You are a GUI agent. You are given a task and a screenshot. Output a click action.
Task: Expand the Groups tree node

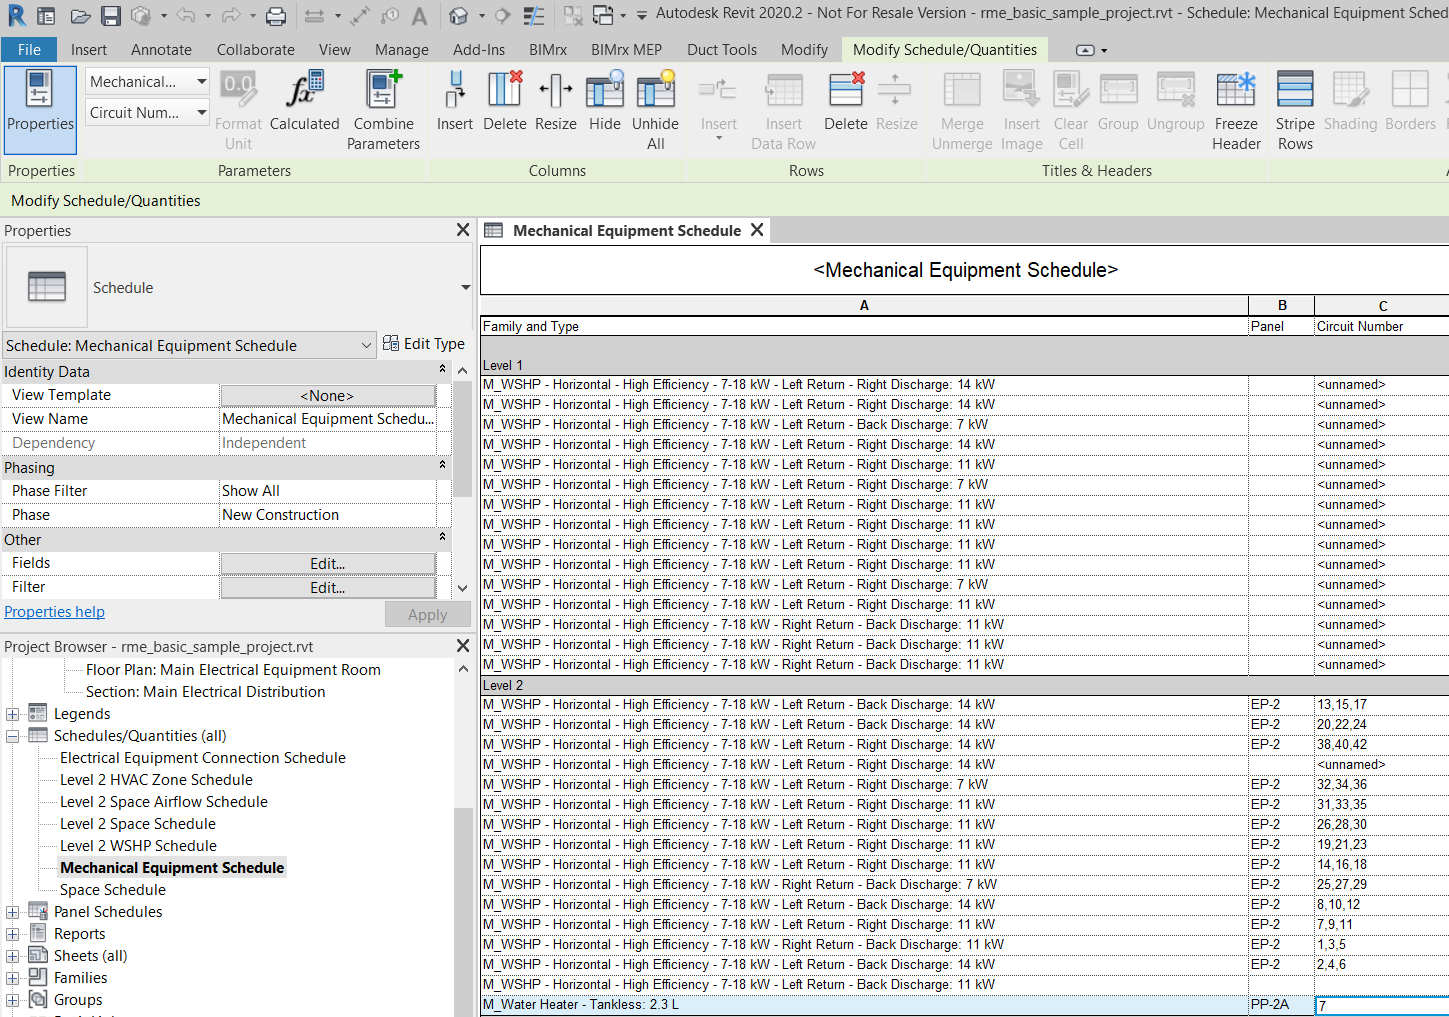12,1000
